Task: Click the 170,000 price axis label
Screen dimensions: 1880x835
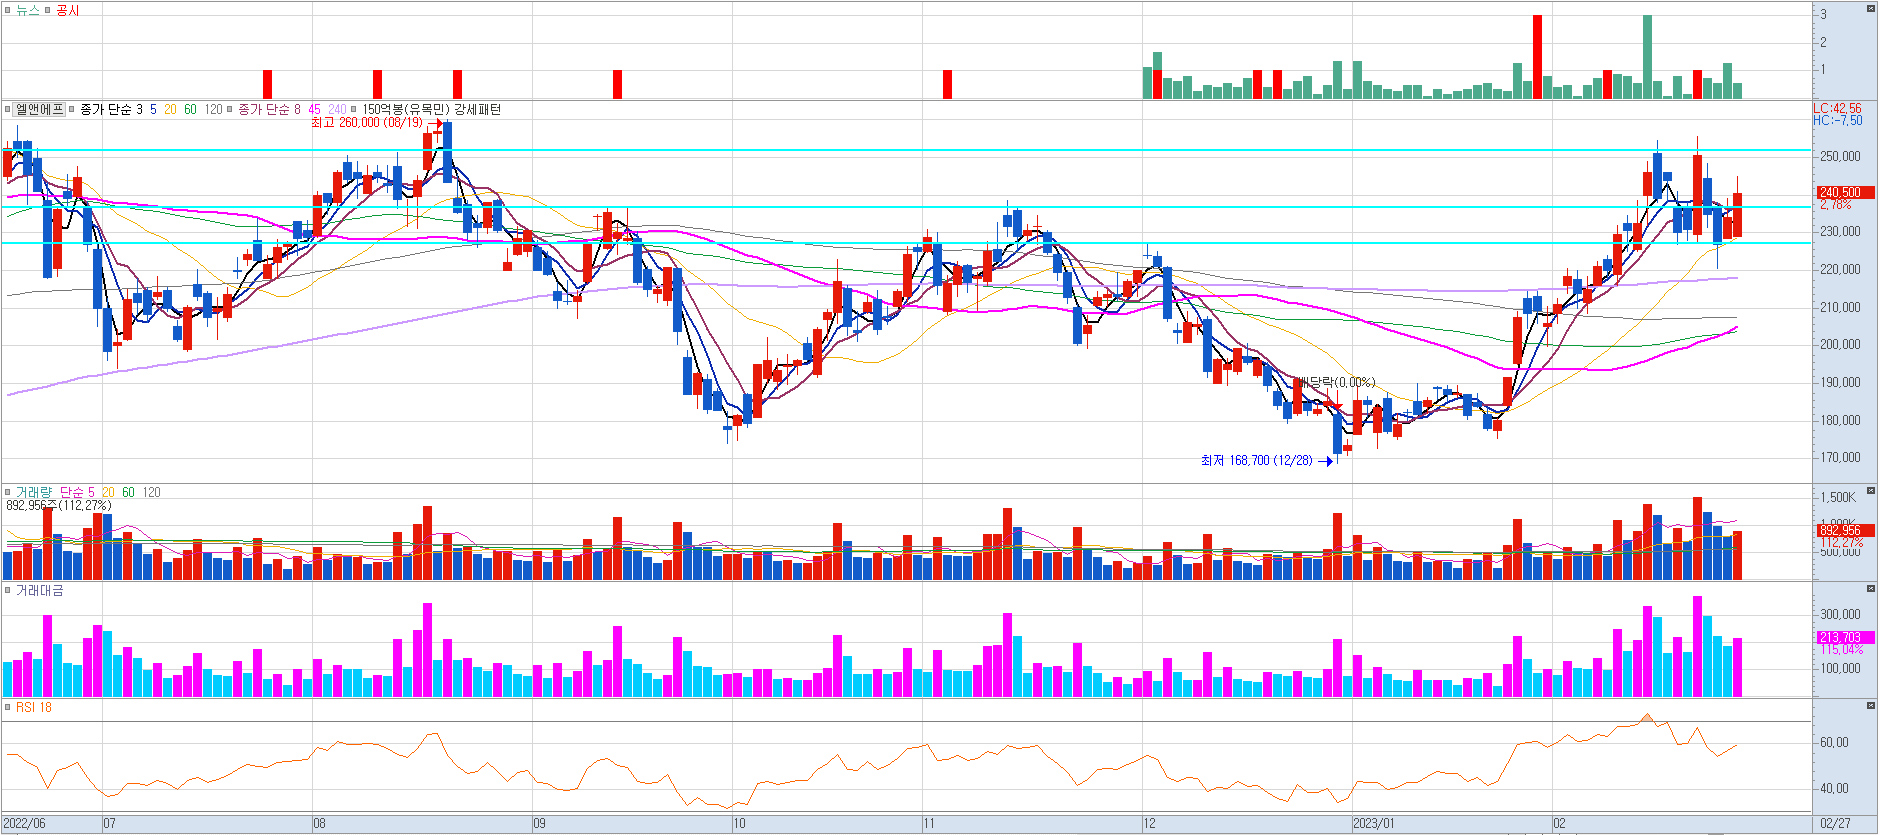Action: point(1840,457)
